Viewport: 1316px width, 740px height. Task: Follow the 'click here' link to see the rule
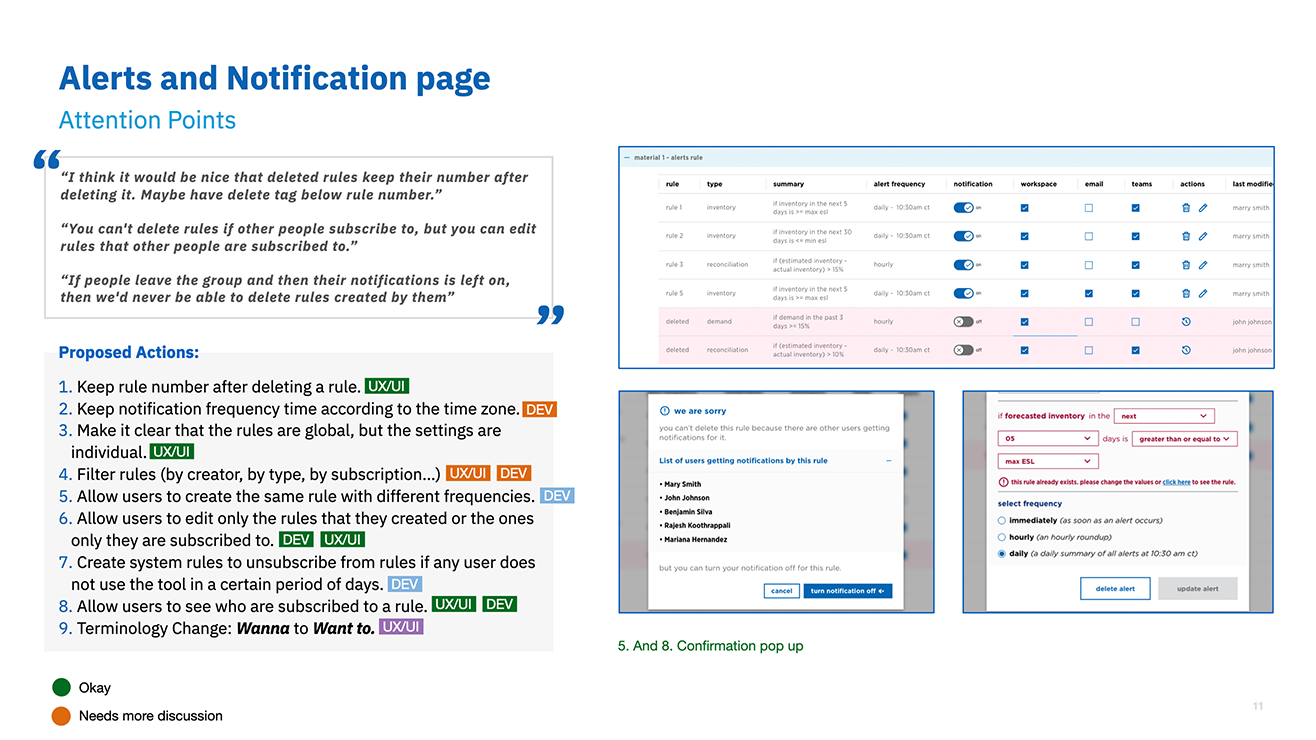[x=1176, y=482]
